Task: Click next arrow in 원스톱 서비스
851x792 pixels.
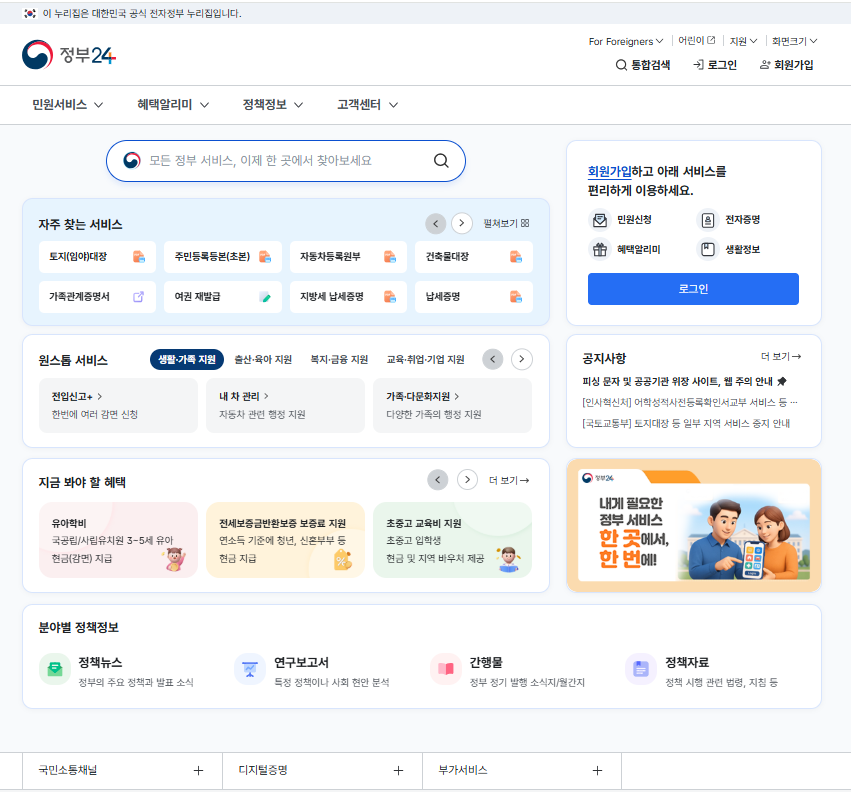Action: click(x=522, y=359)
